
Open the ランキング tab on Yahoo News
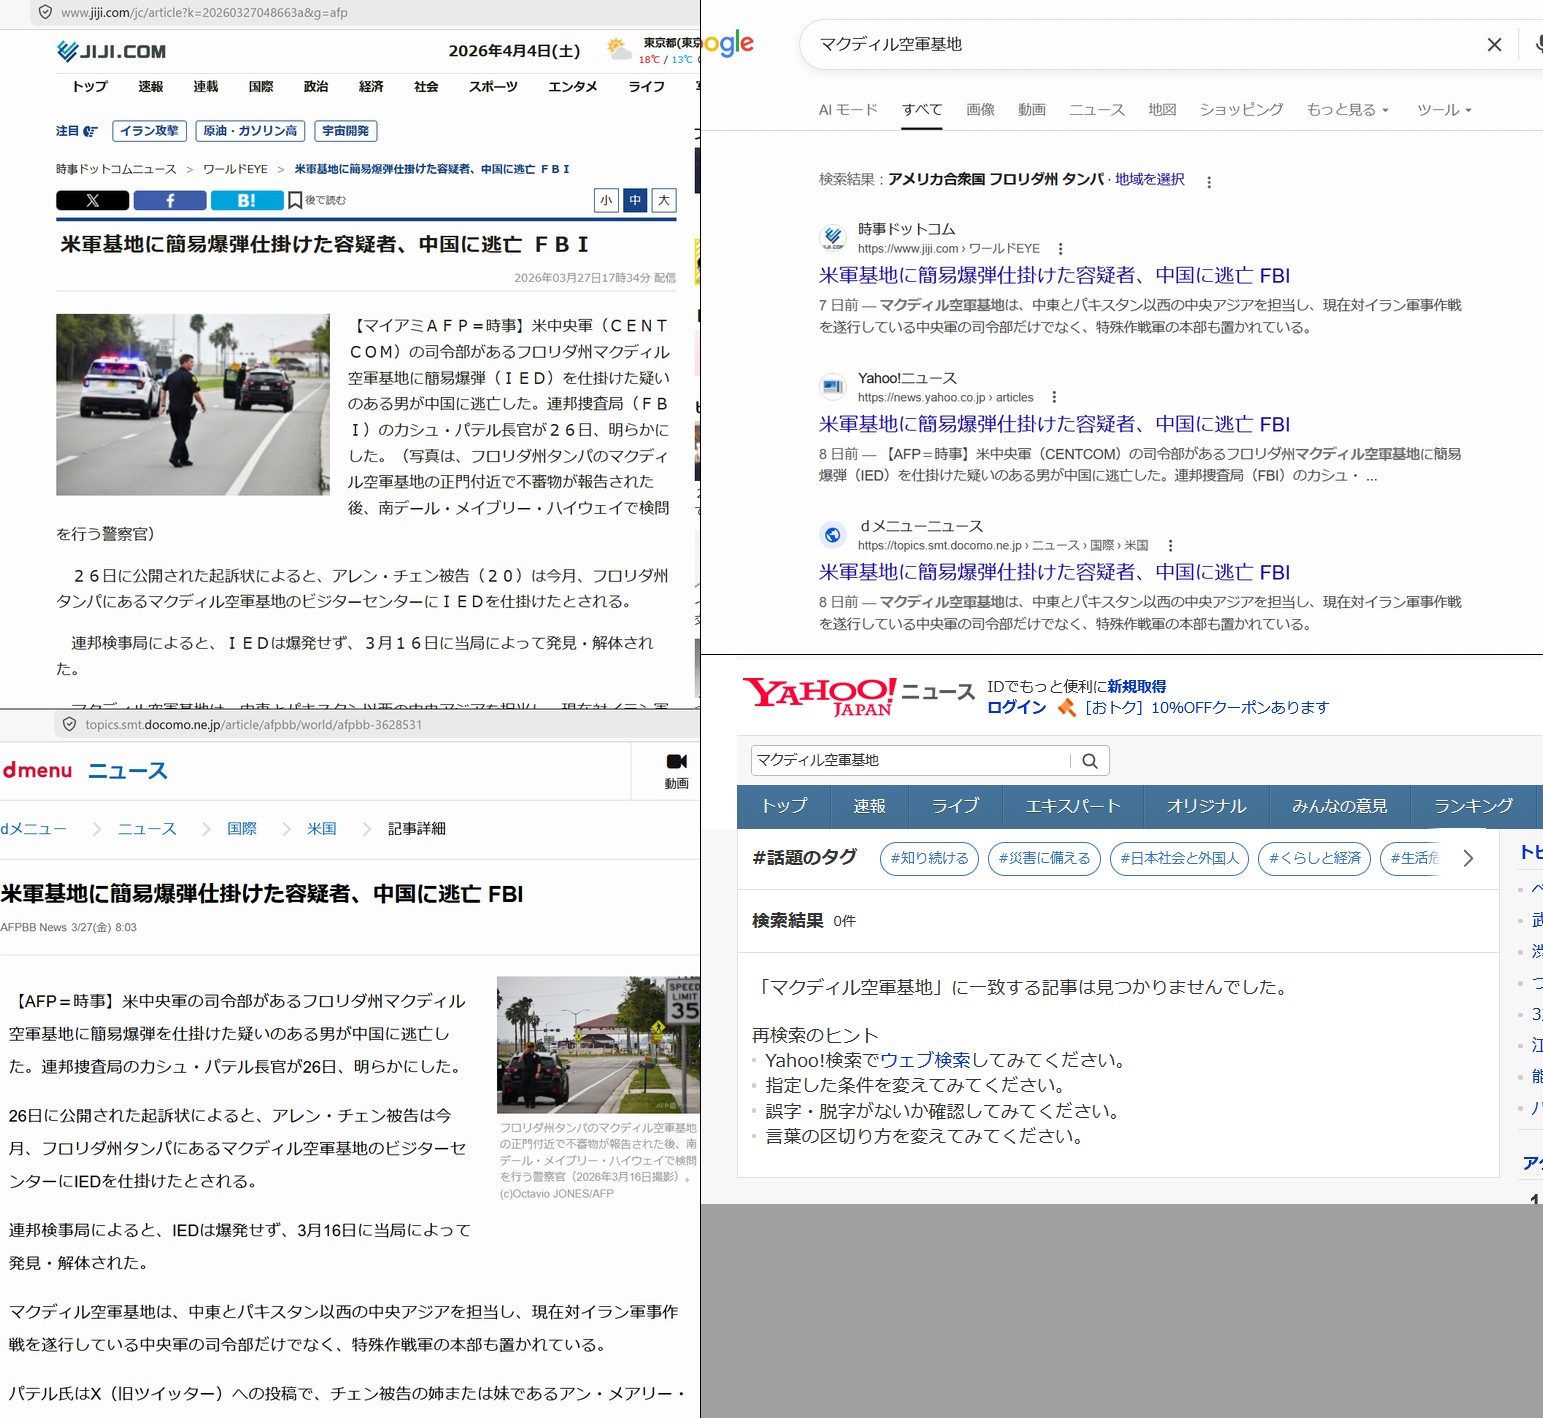[1472, 806]
